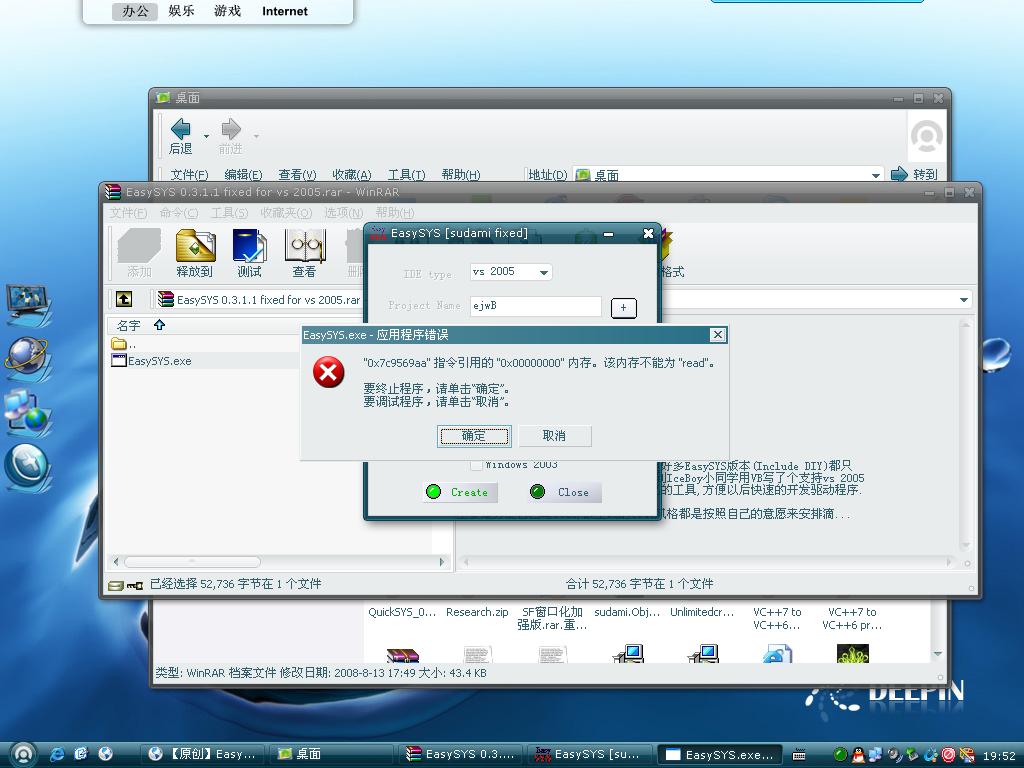Toggle the Windows 2003 checkbox in EasySYS
Screen dimensions: 1024x768
476,464
